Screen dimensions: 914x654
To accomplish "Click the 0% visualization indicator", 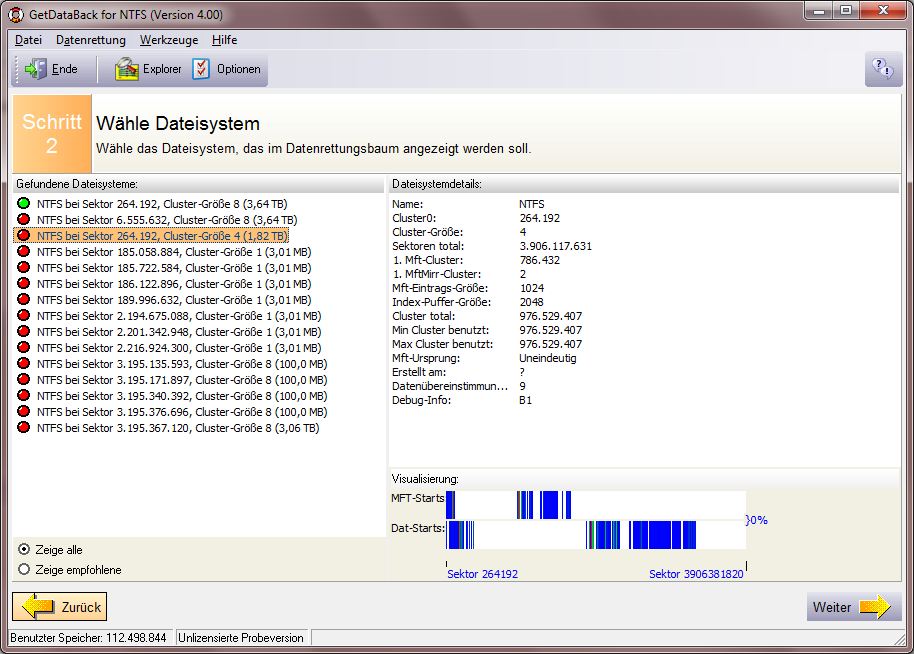I will 757,519.
